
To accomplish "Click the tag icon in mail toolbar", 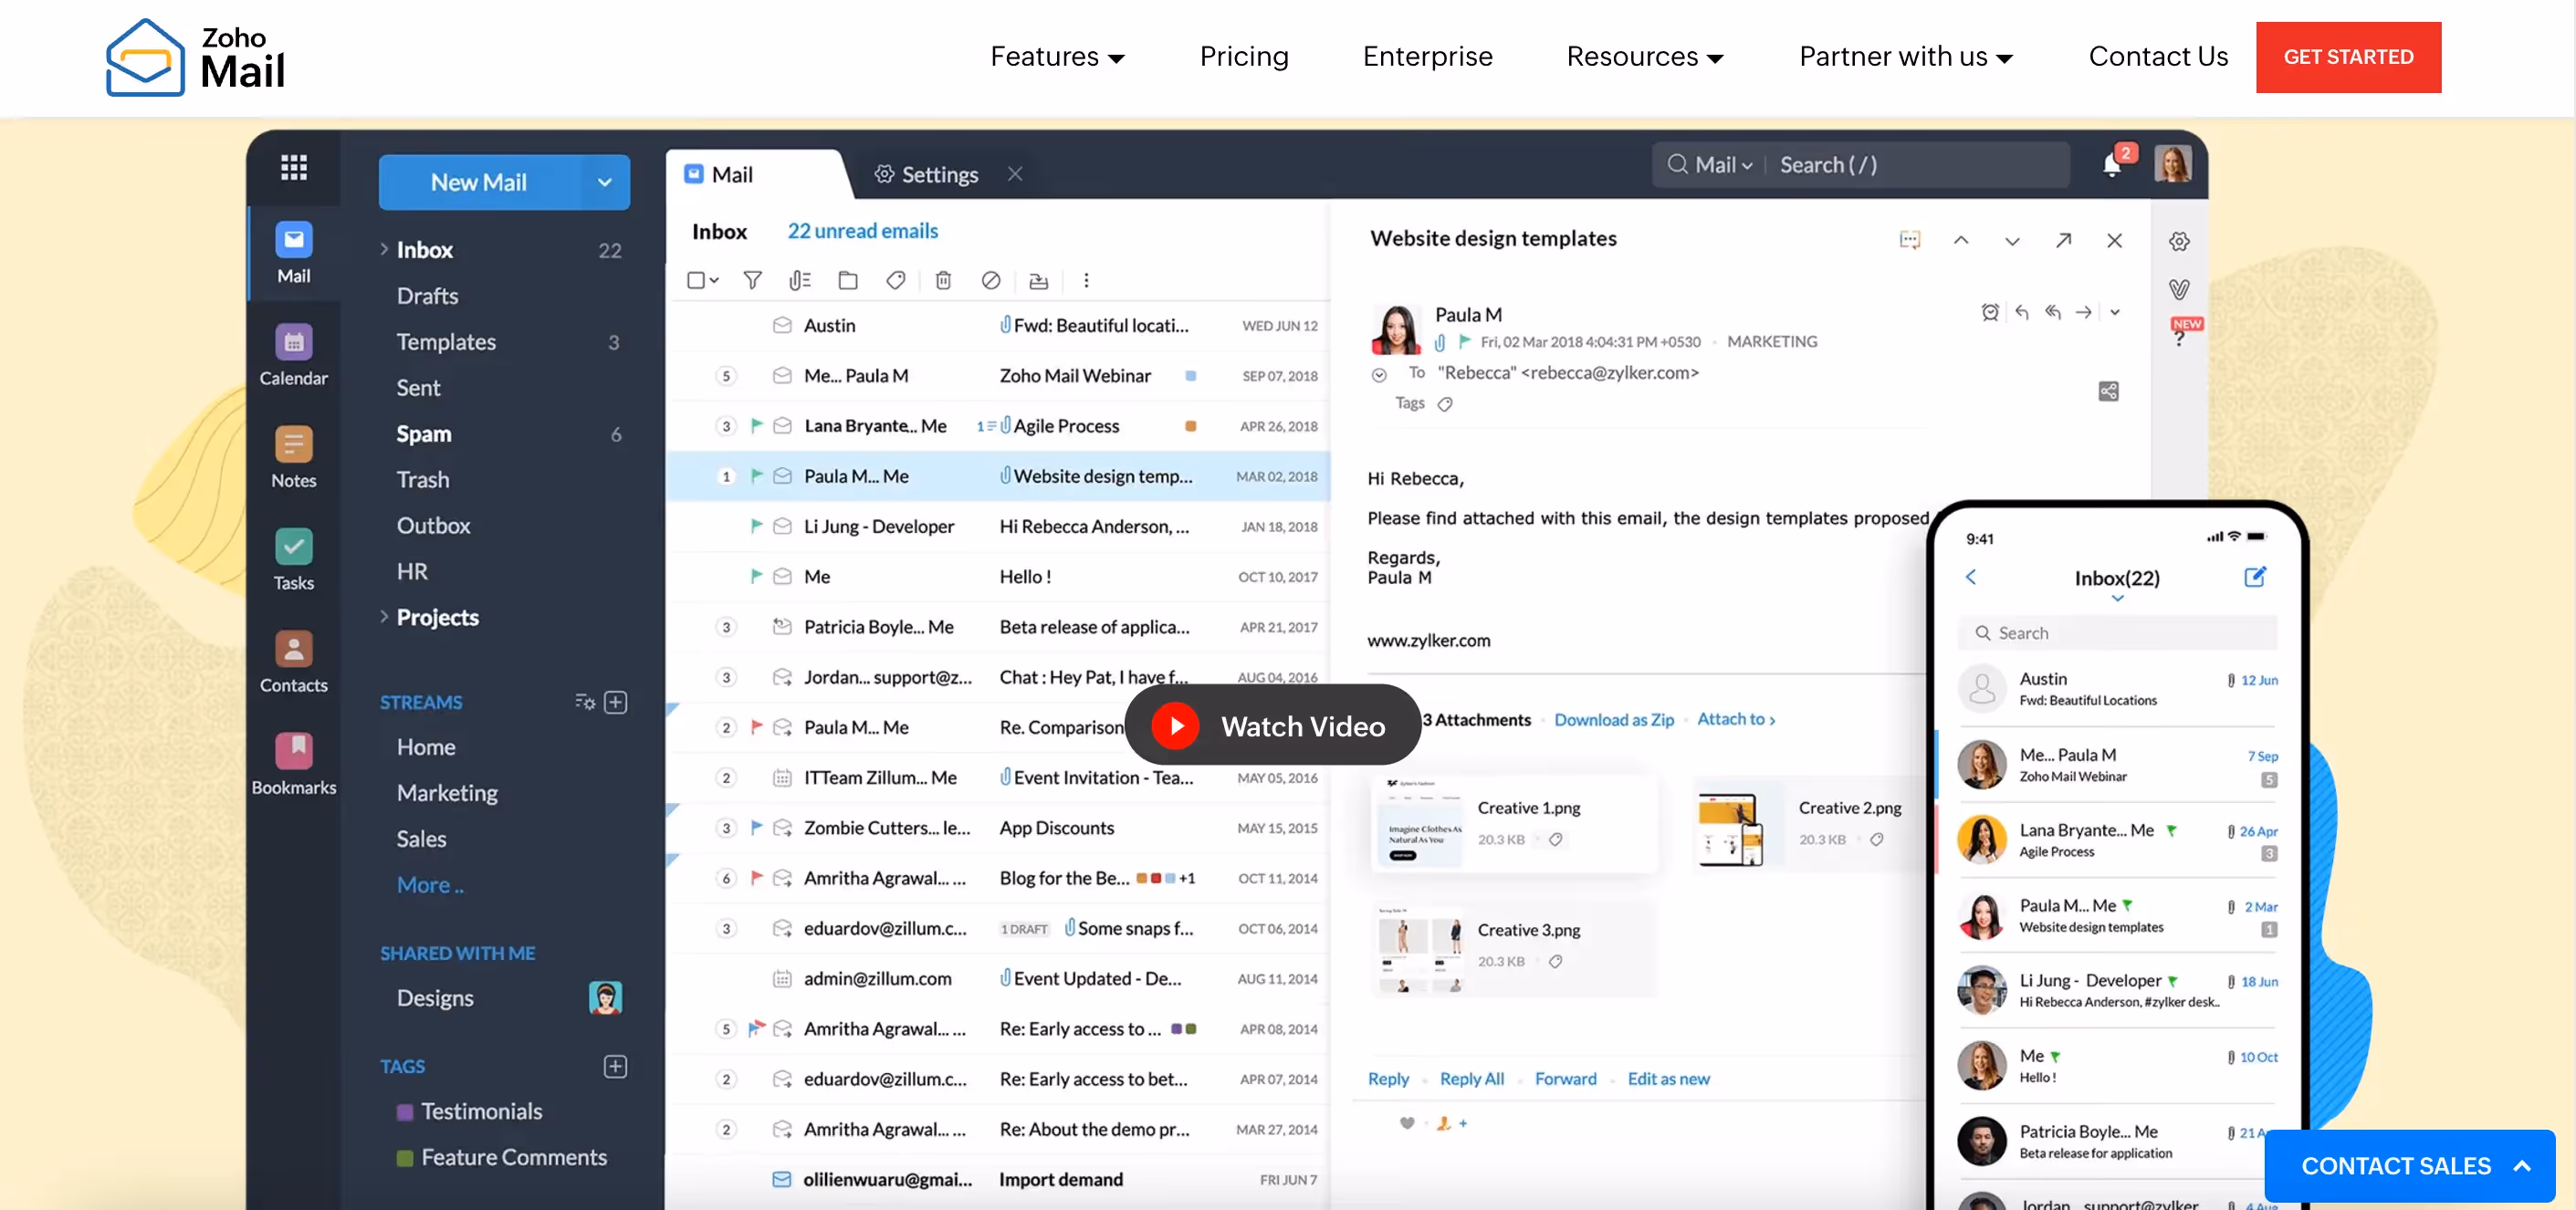I will 895,280.
